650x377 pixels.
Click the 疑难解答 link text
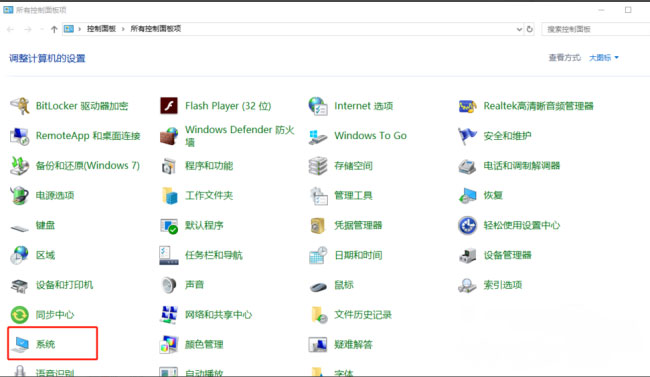(354, 344)
